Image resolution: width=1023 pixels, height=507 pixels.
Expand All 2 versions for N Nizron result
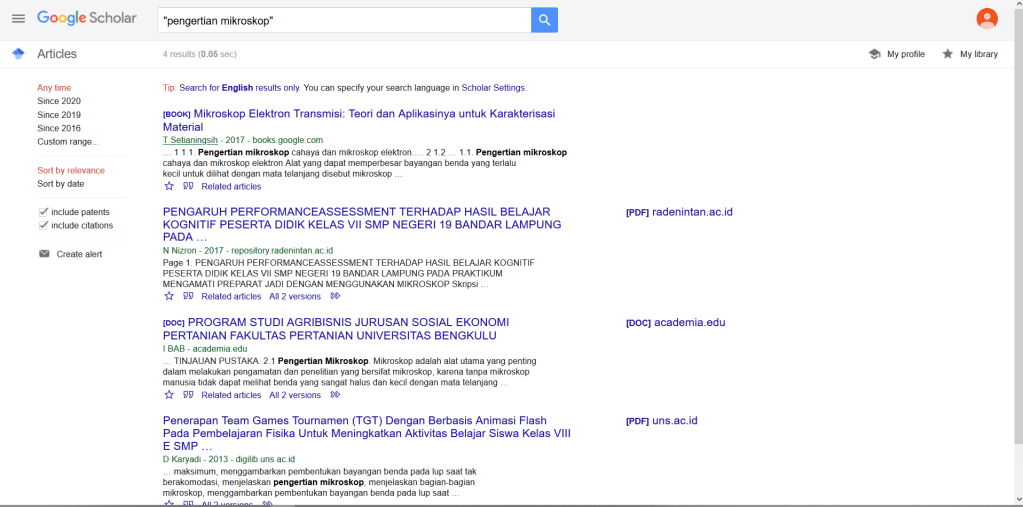295,296
